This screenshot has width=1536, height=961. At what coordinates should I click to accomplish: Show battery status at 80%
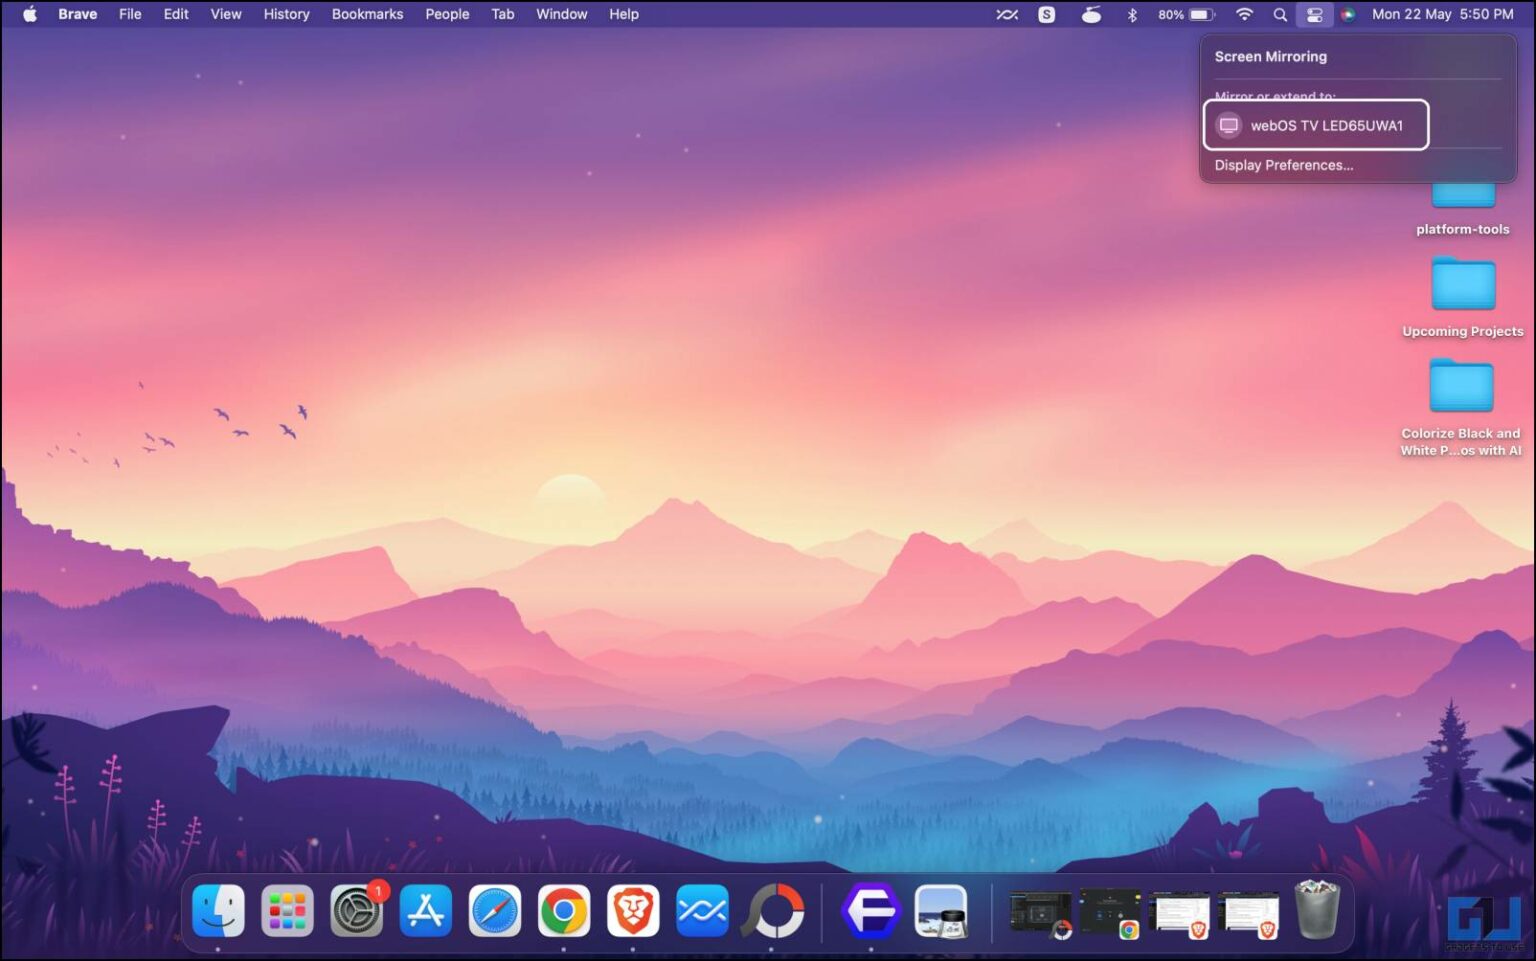(x=1186, y=14)
